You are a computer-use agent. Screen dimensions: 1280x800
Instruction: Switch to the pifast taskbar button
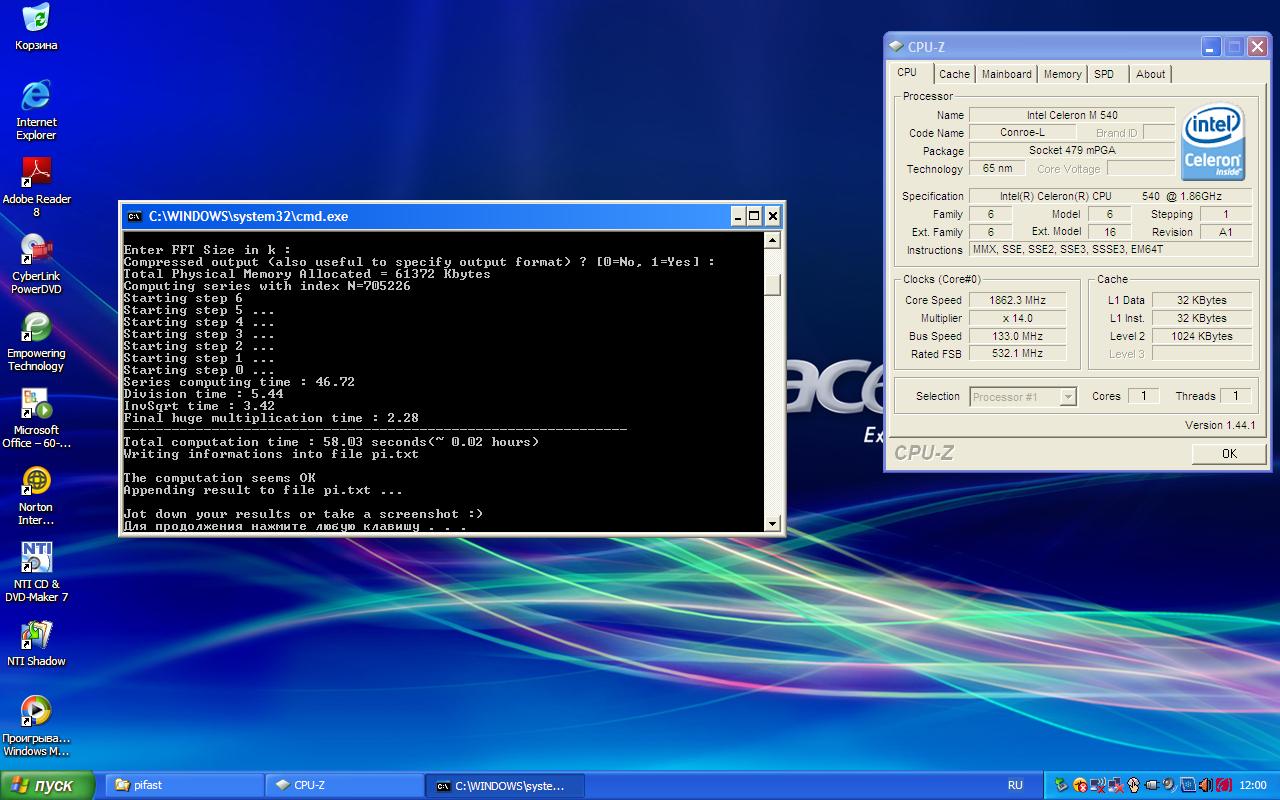point(184,785)
